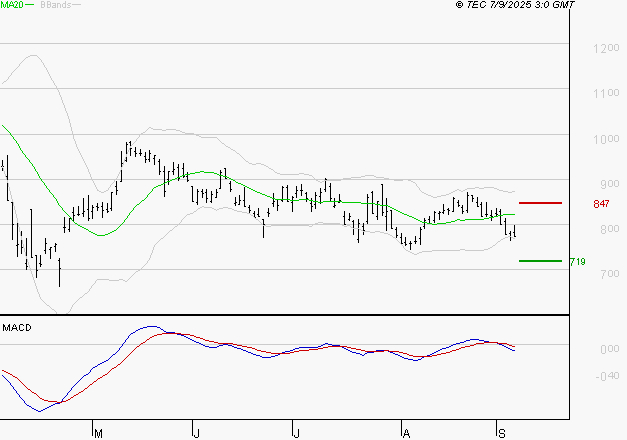
Task: Click the MACD 000 axis label
Action: tap(609, 349)
